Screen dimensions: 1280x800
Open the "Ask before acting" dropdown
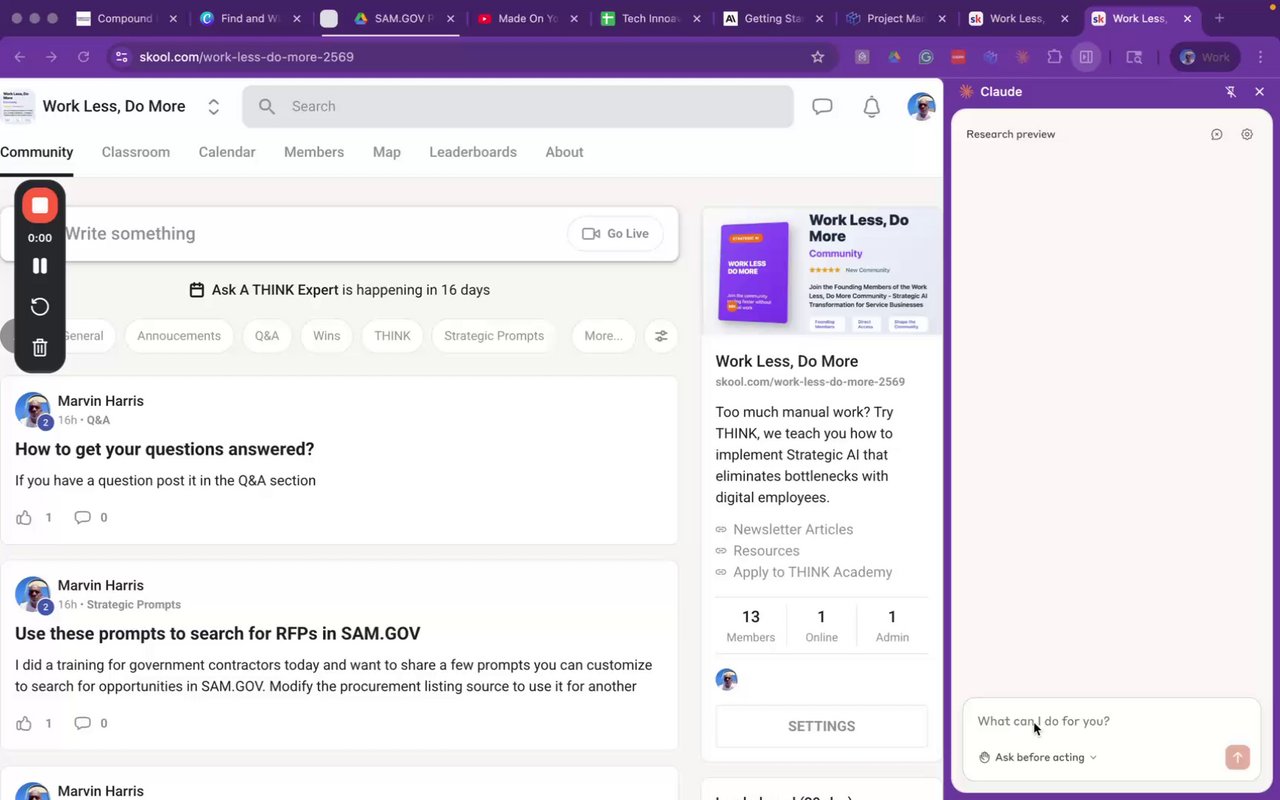tap(1037, 757)
